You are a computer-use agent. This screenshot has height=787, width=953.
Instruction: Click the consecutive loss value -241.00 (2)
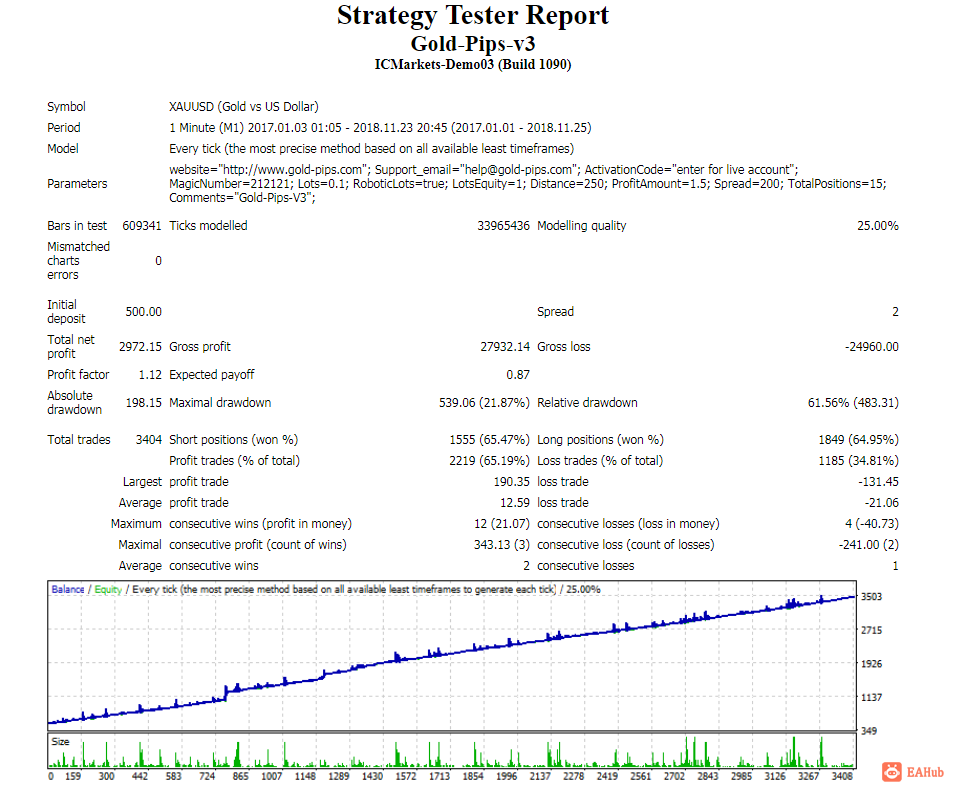[x=869, y=545]
